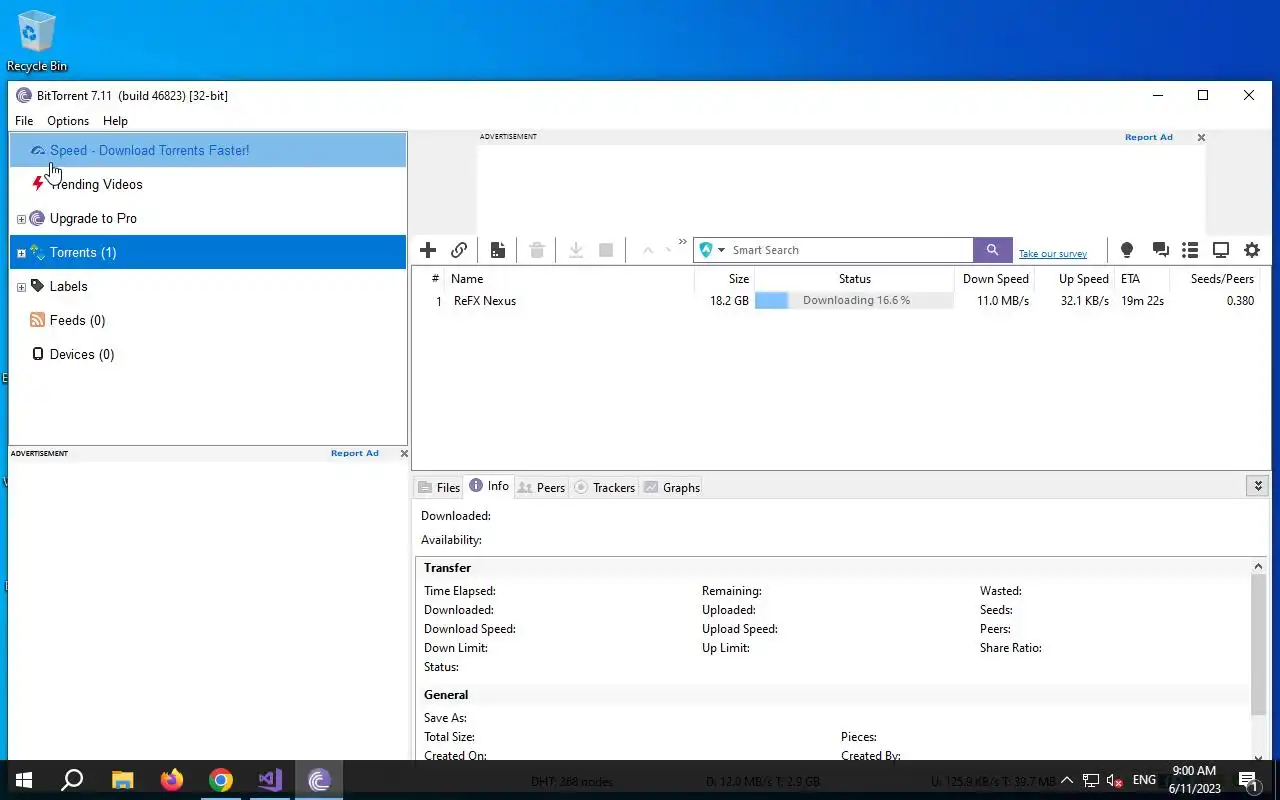Expand the Upgrade to Pro node
Screen dimensions: 1280x800
tap(21, 219)
